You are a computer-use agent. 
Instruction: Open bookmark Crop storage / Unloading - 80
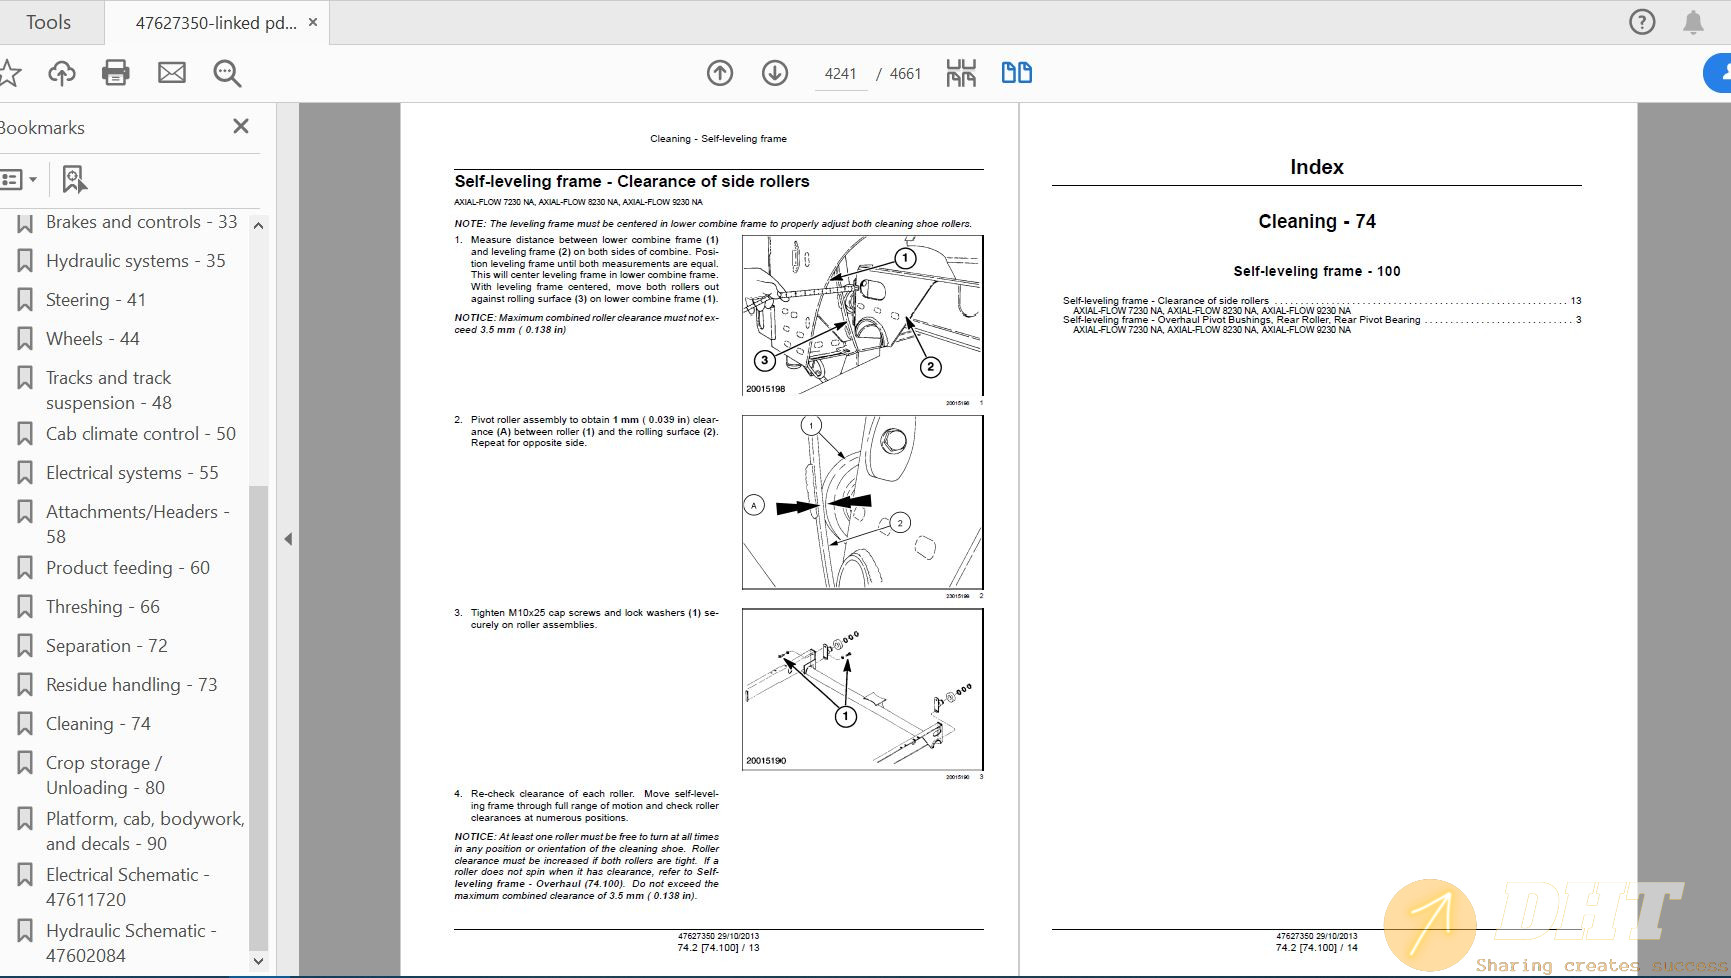(106, 775)
